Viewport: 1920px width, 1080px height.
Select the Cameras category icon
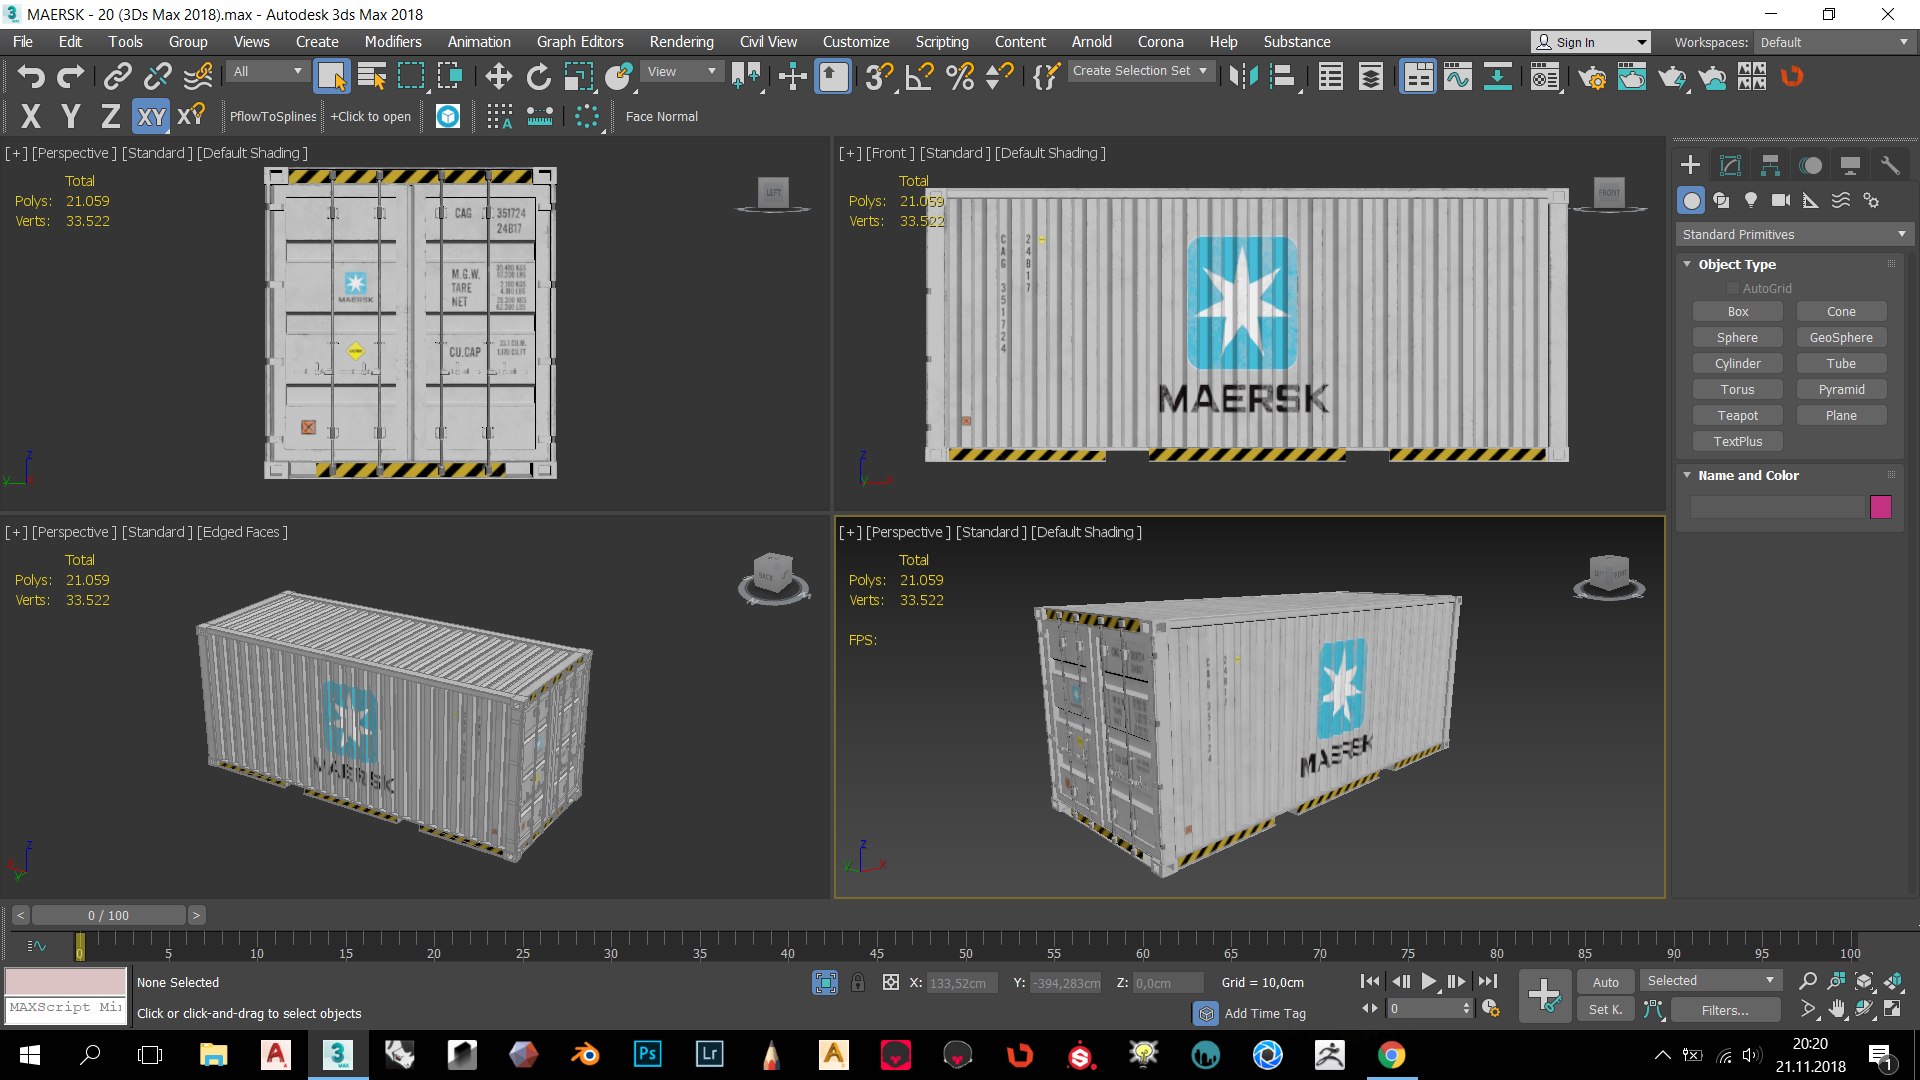pos(1781,200)
